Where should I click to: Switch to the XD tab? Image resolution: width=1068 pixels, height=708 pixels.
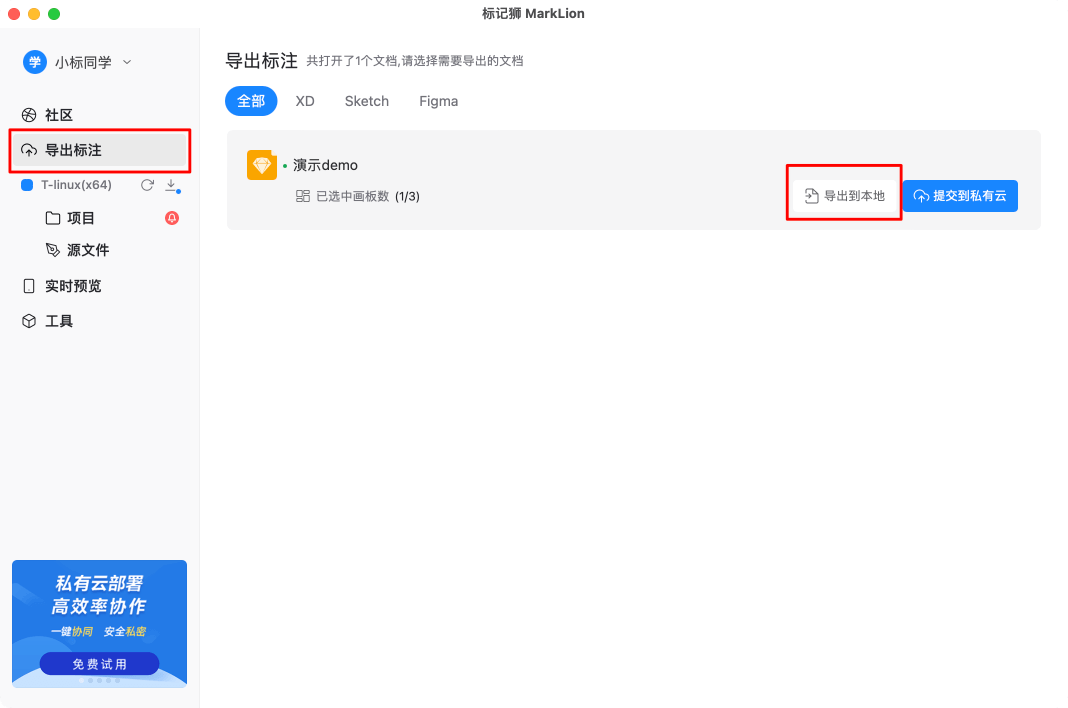coord(304,101)
